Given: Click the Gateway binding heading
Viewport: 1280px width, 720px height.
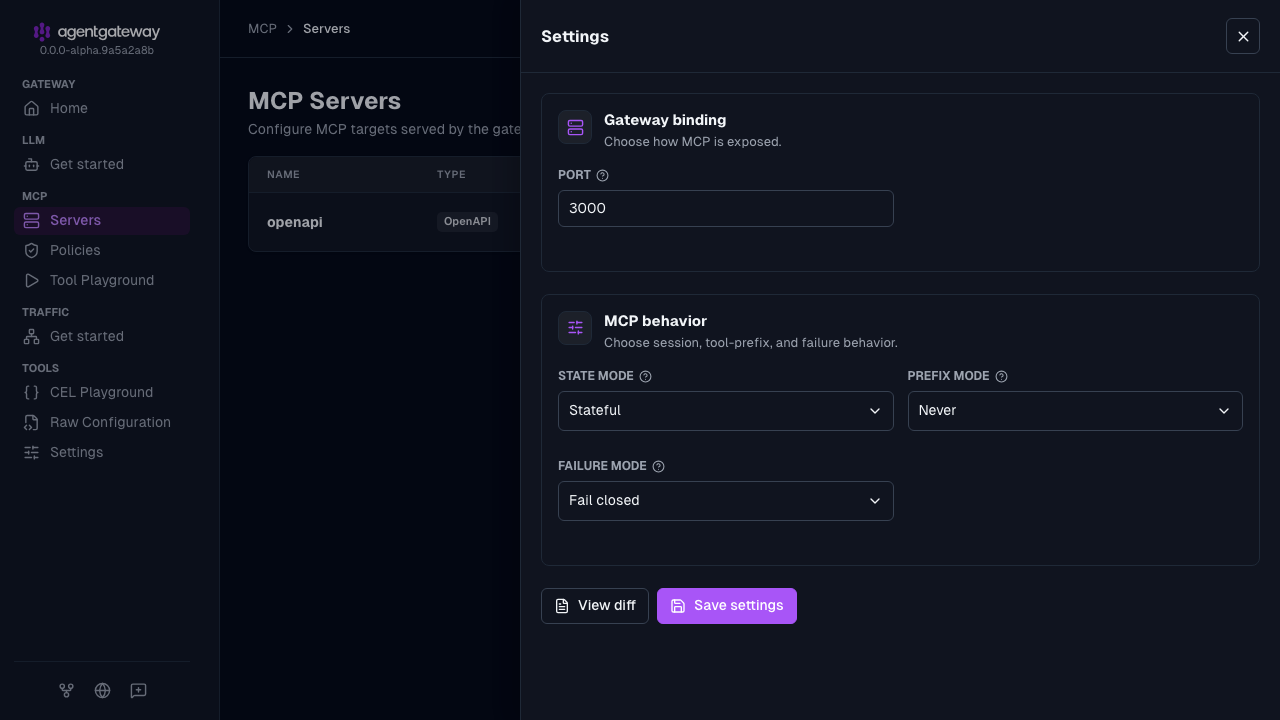Looking at the screenshot, I should (x=665, y=120).
